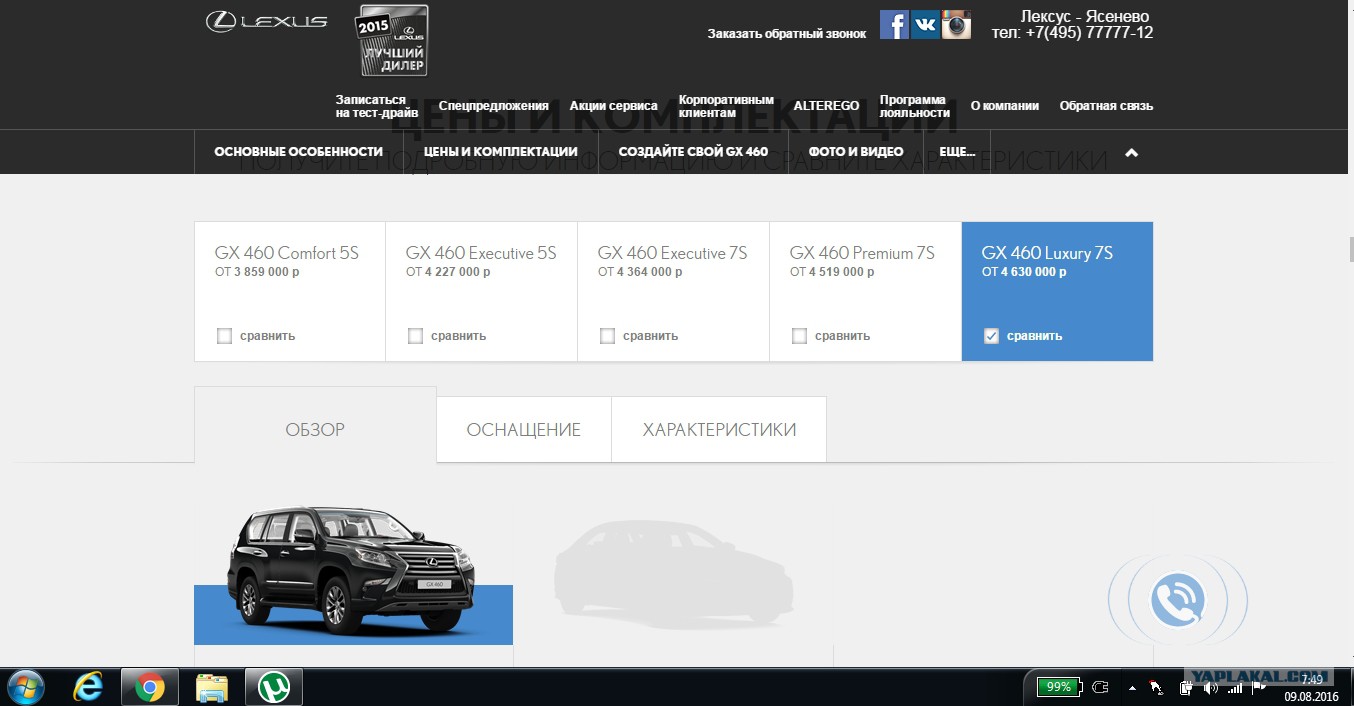Open Корпоративным клиентам link
Screen dimensions: 1354x706
(x=726, y=106)
